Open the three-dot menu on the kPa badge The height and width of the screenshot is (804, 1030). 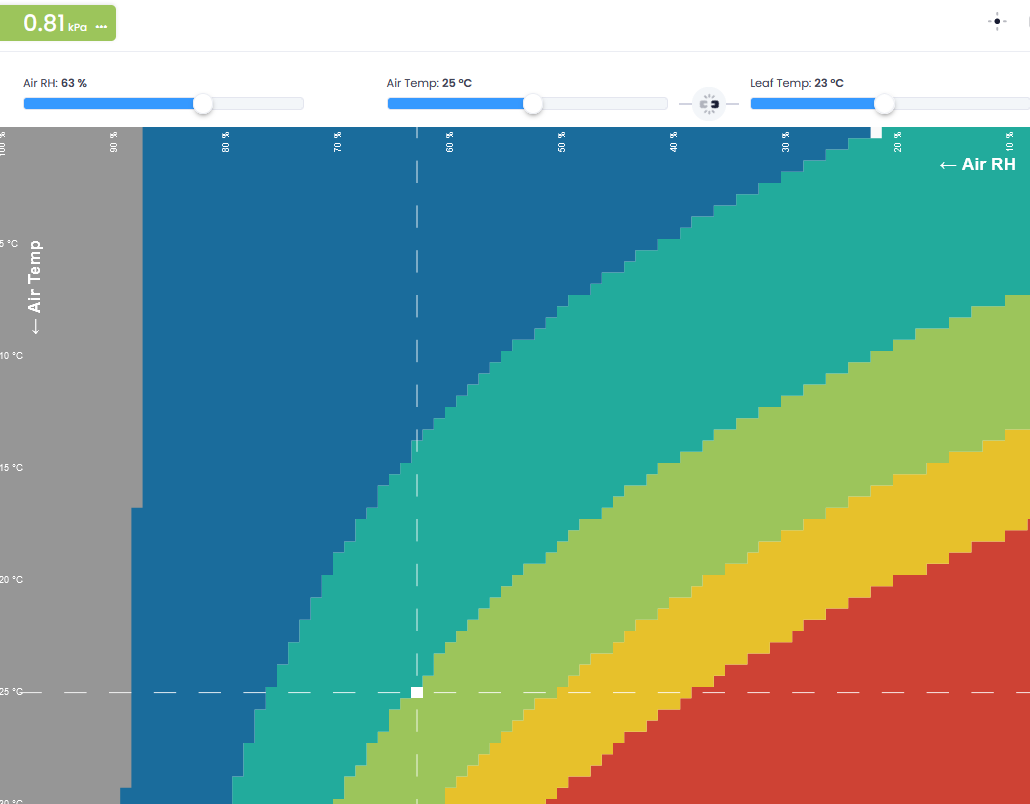(101, 27)
